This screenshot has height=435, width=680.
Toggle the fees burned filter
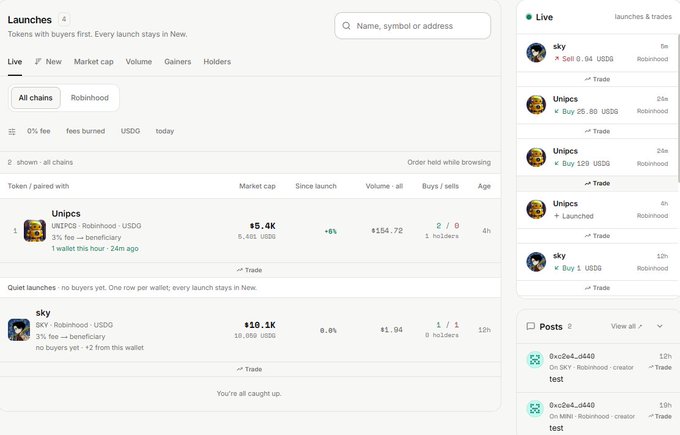[85, 131]
